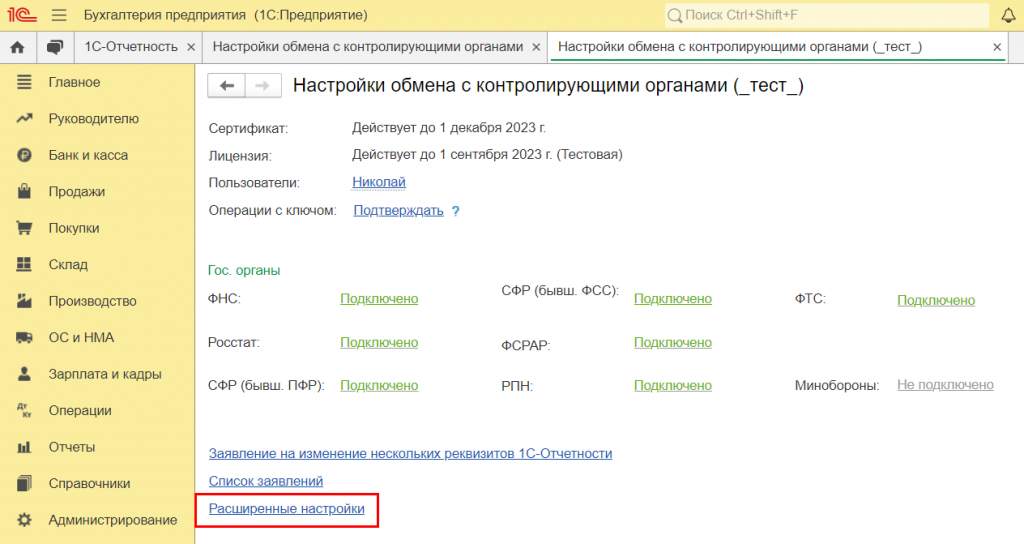Switch to the 1С-Отчетность tab

(131, 47)
